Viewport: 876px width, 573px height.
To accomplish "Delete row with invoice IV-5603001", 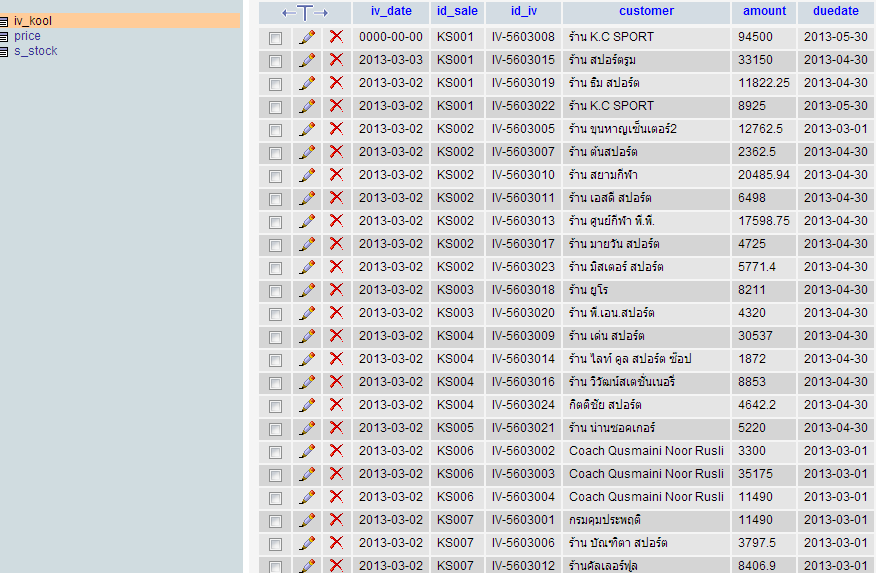I will (x=336, y=519).
